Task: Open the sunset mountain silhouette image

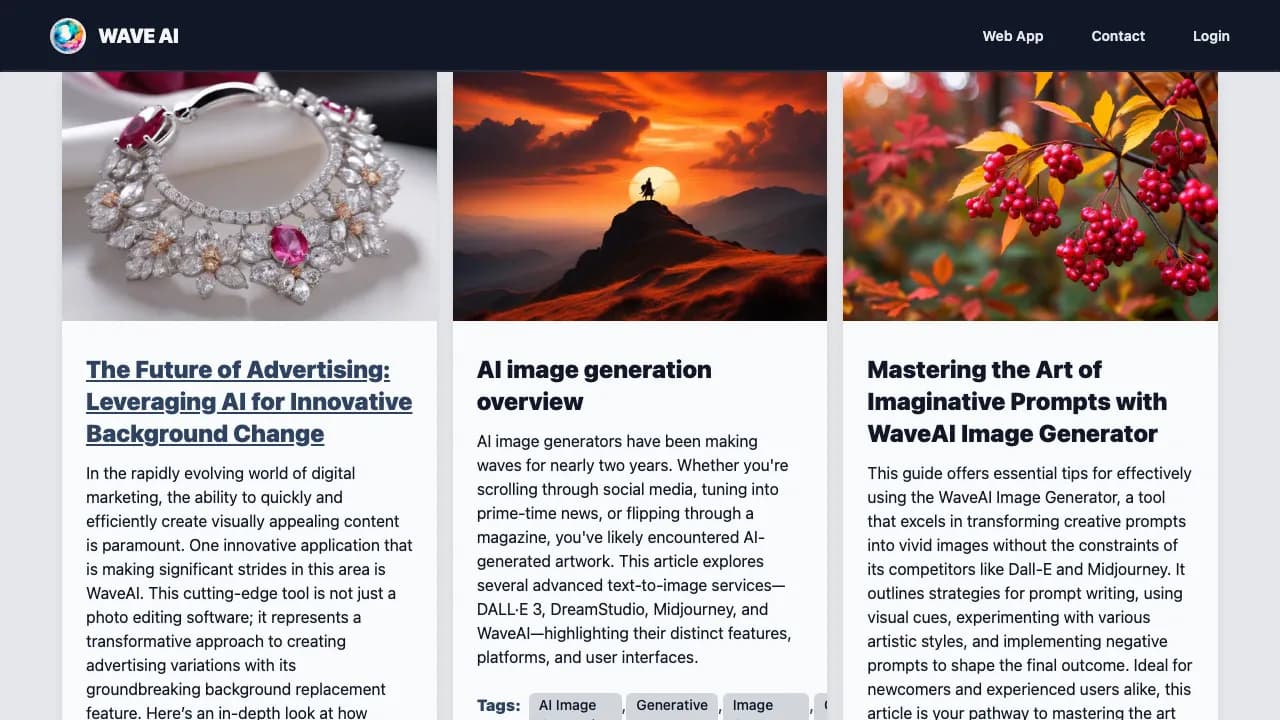Action: [640, 196]
